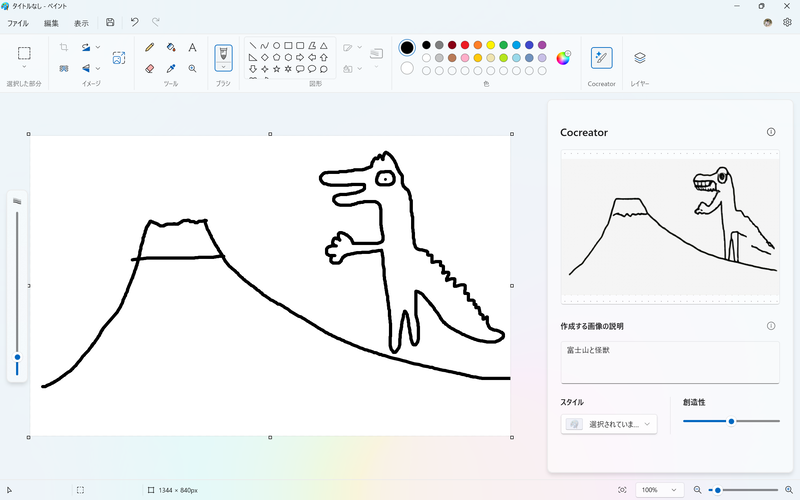Image resolution: width=800 pixels, height=500 pixels.
Task: Select the Line shape
Action: tap(253, 46)
